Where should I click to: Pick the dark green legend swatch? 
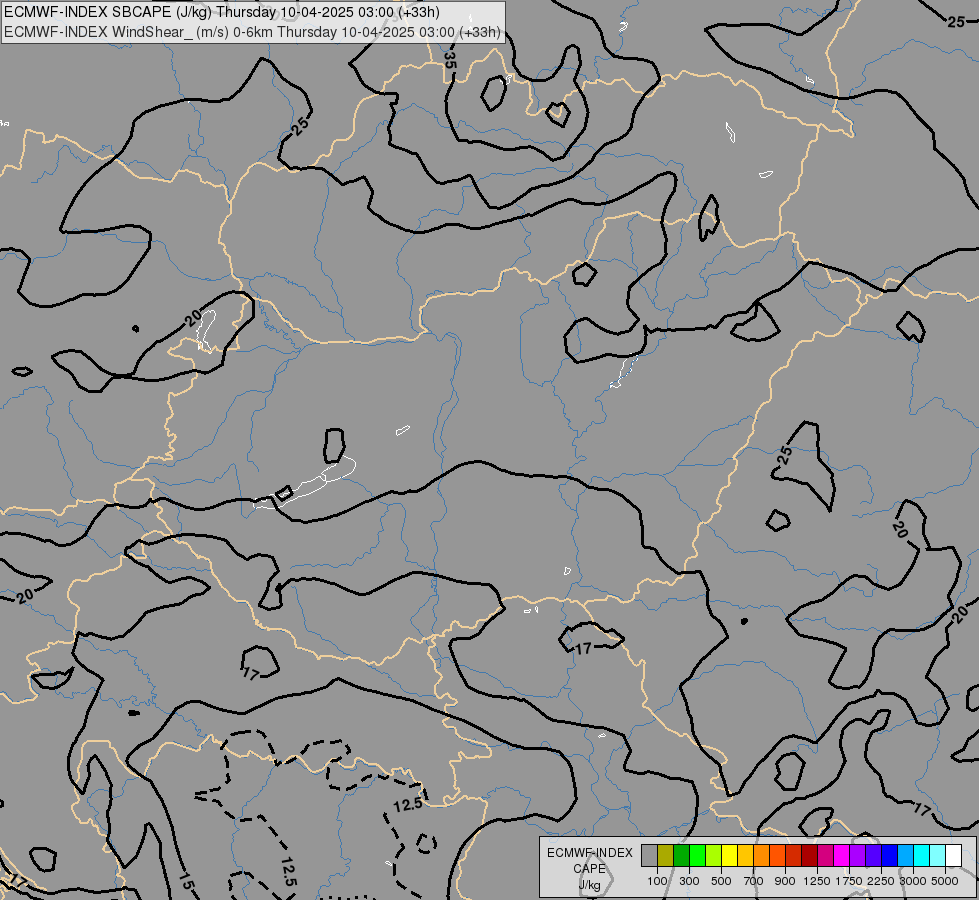tap(682, 856)
